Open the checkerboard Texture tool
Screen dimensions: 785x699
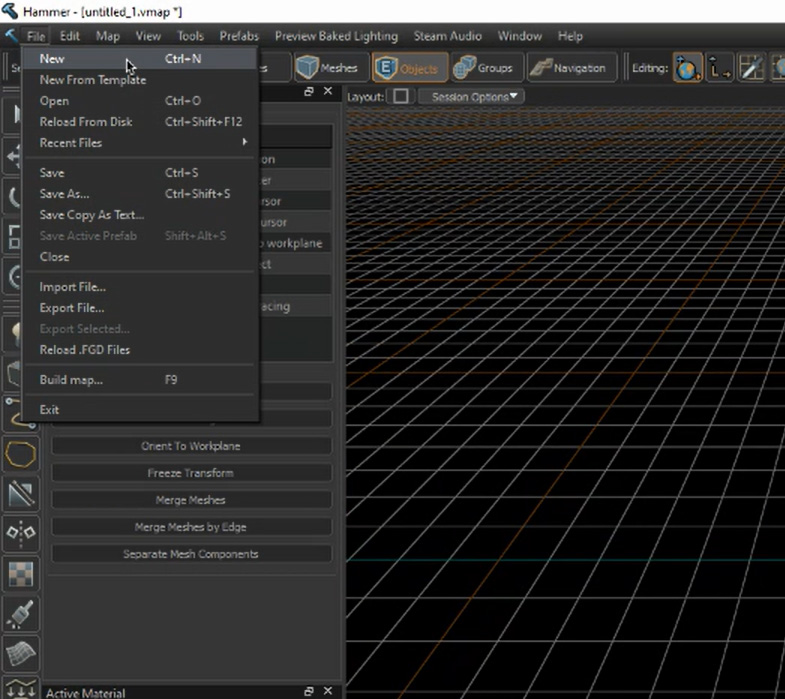pos(21,574)
